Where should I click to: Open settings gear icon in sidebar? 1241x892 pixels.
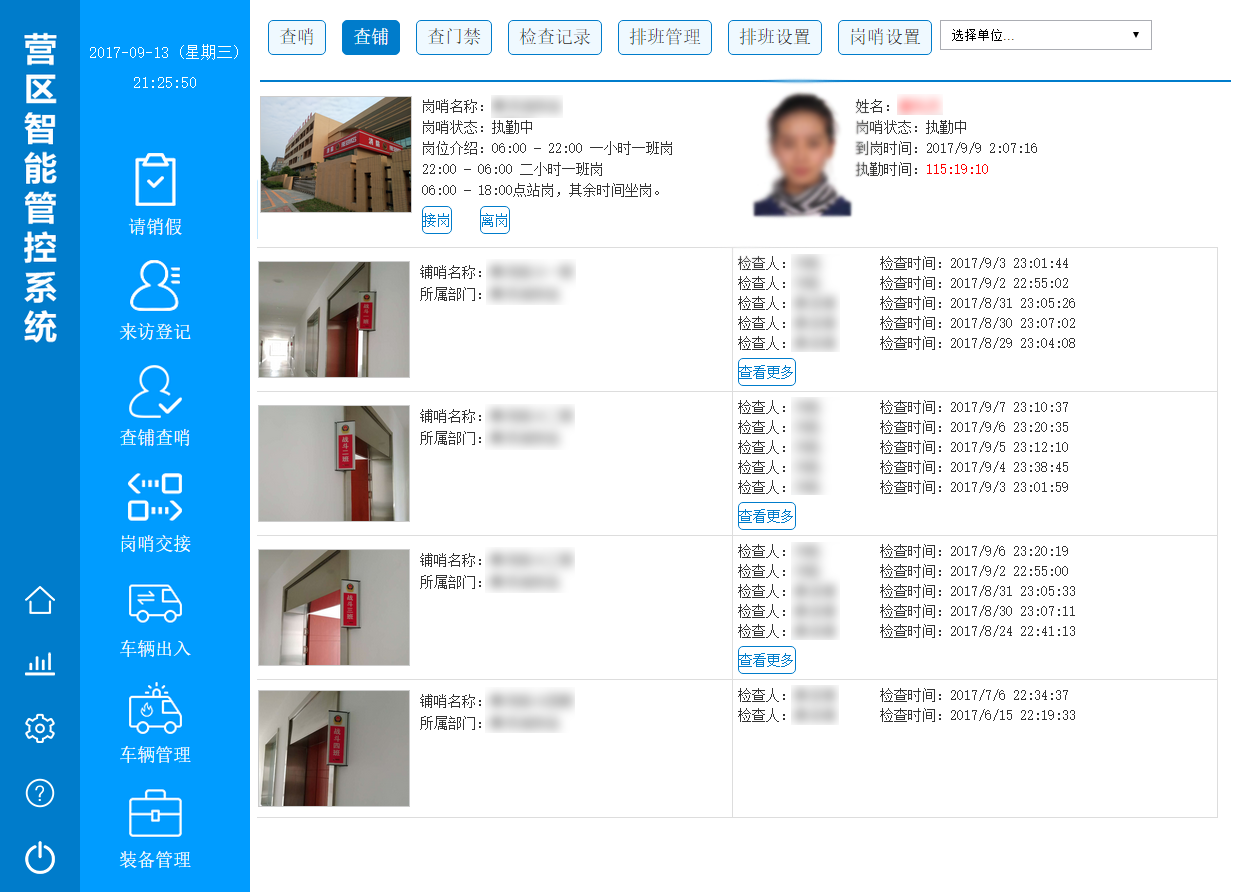click(x=40, y=728)
